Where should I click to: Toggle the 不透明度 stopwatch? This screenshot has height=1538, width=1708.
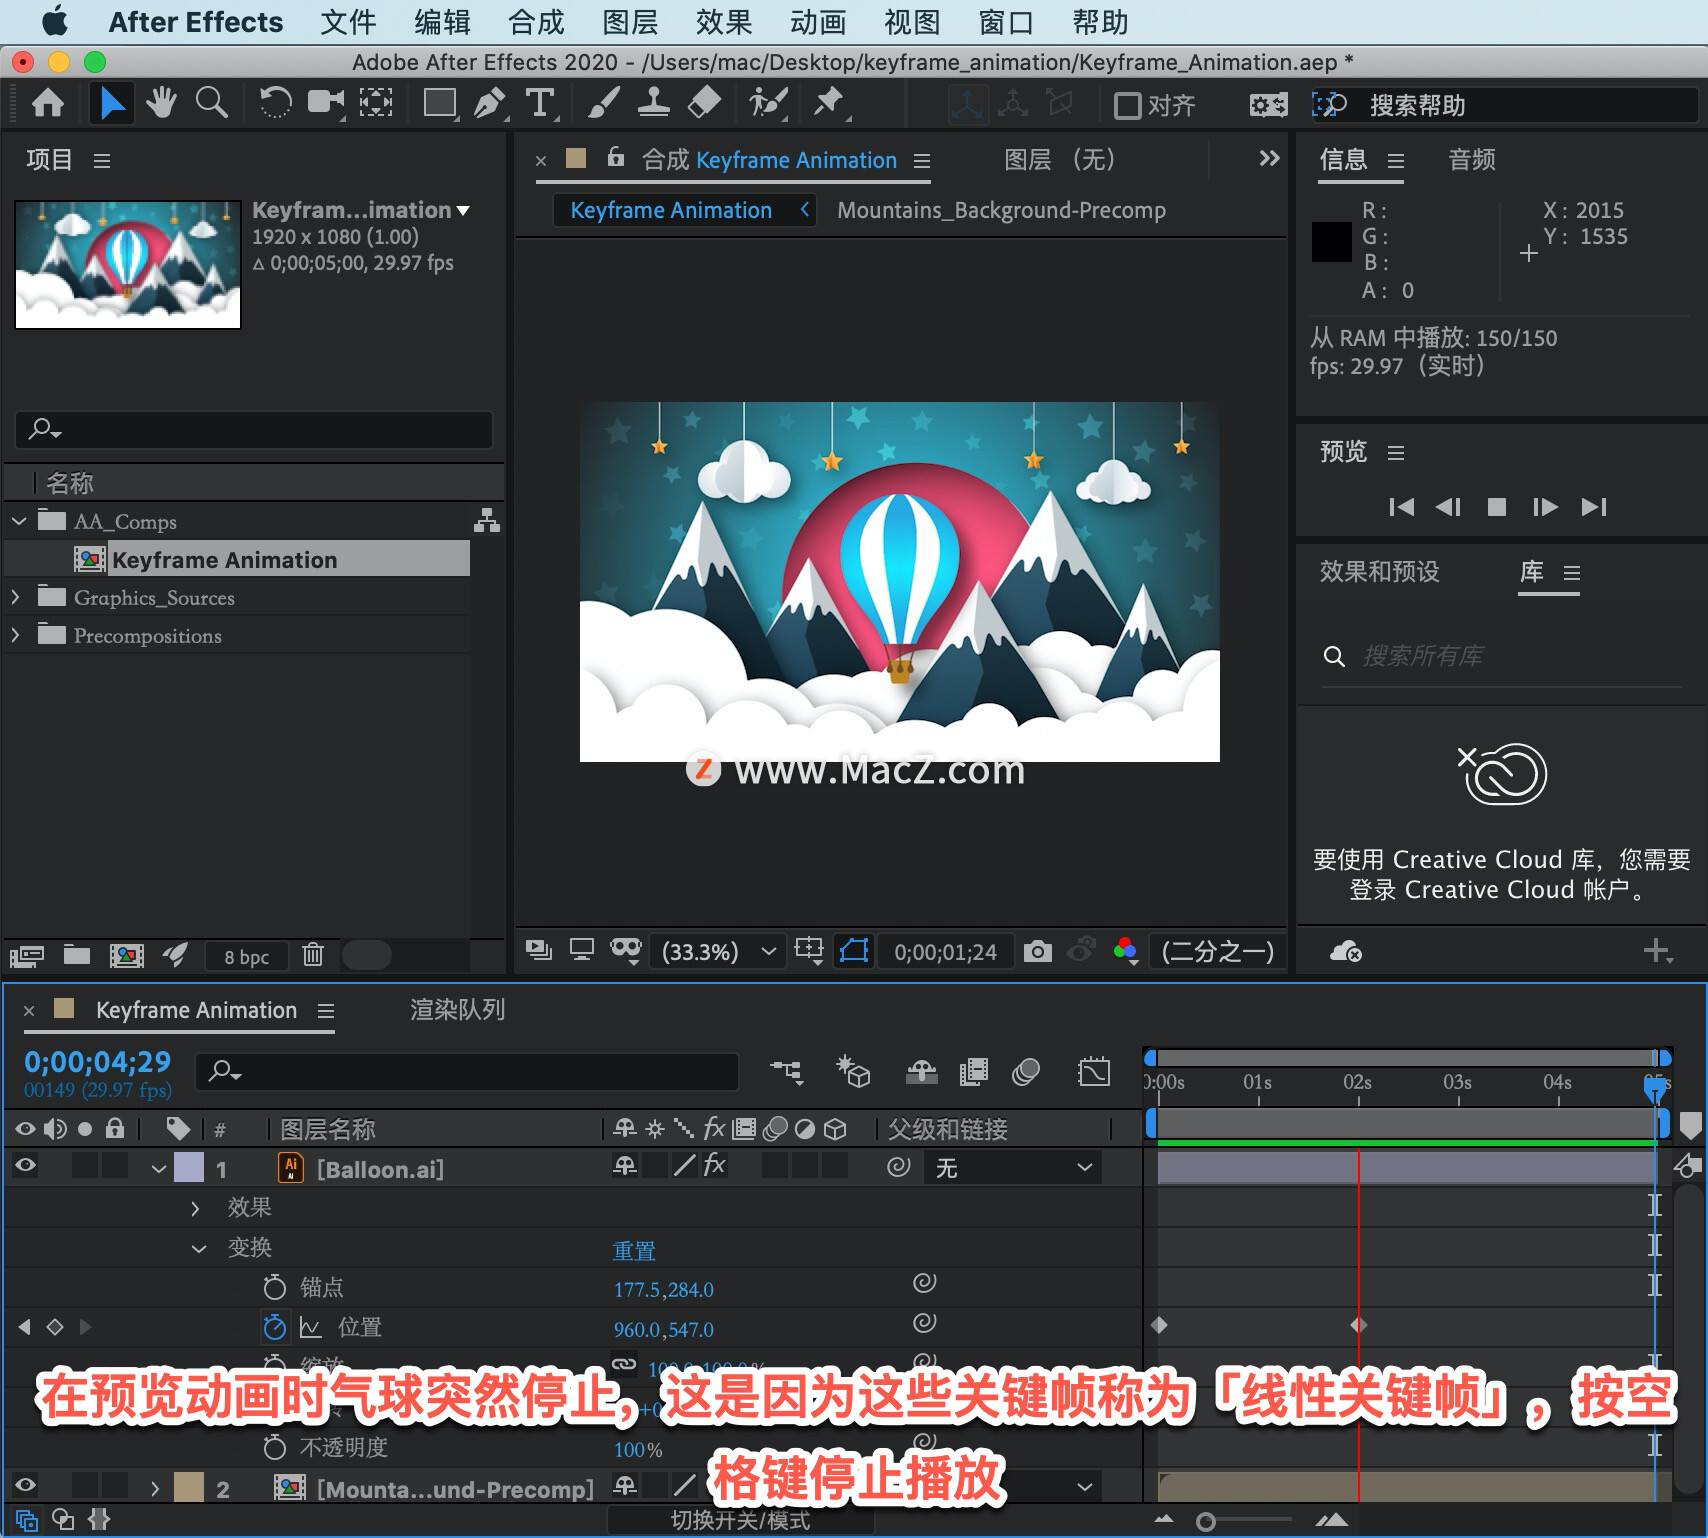point(274,1447)
